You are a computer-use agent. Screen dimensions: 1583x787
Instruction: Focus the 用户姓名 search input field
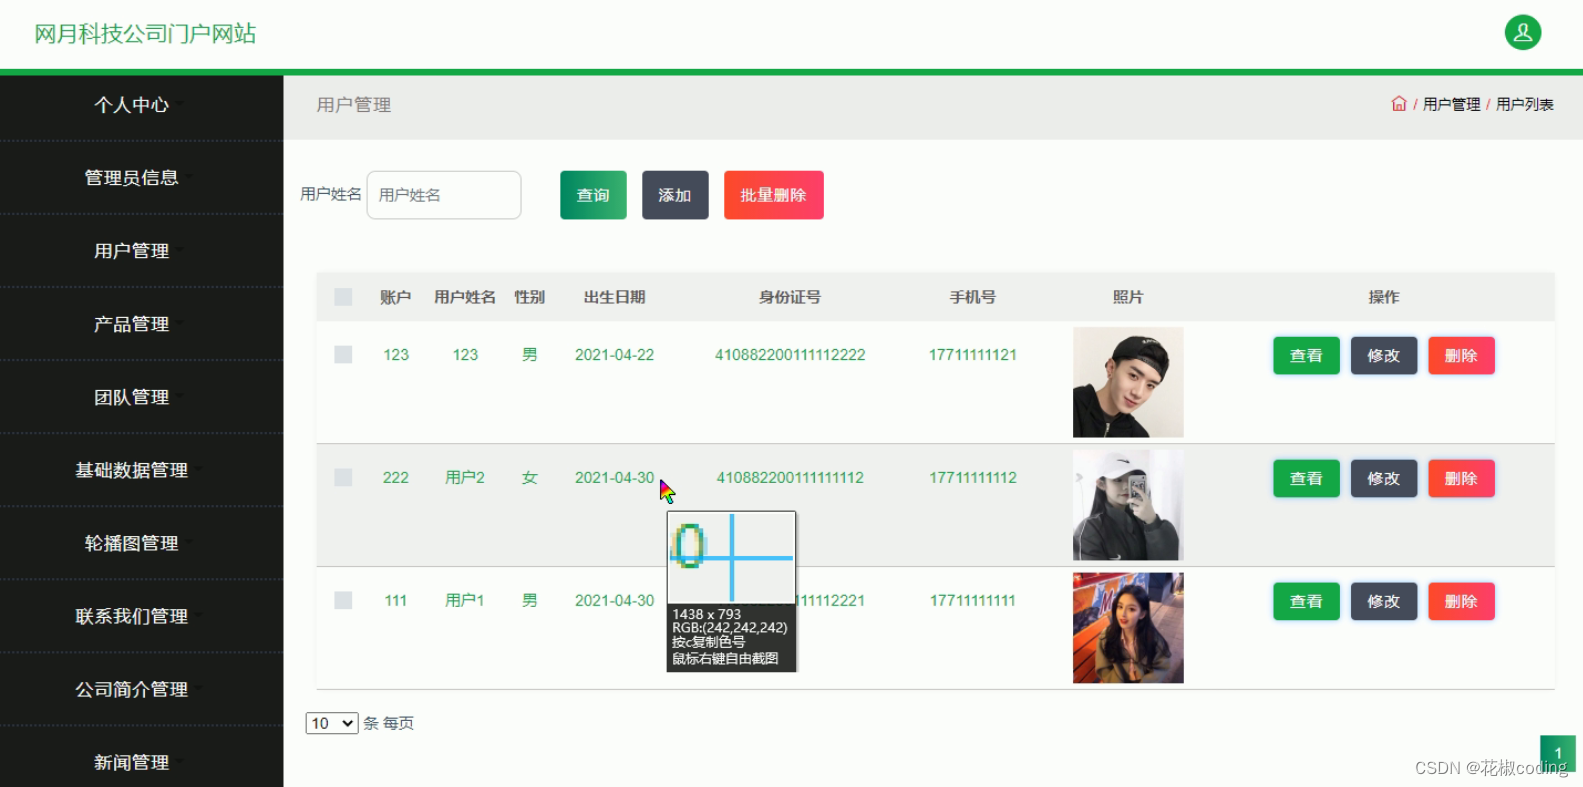pos(444,195)
